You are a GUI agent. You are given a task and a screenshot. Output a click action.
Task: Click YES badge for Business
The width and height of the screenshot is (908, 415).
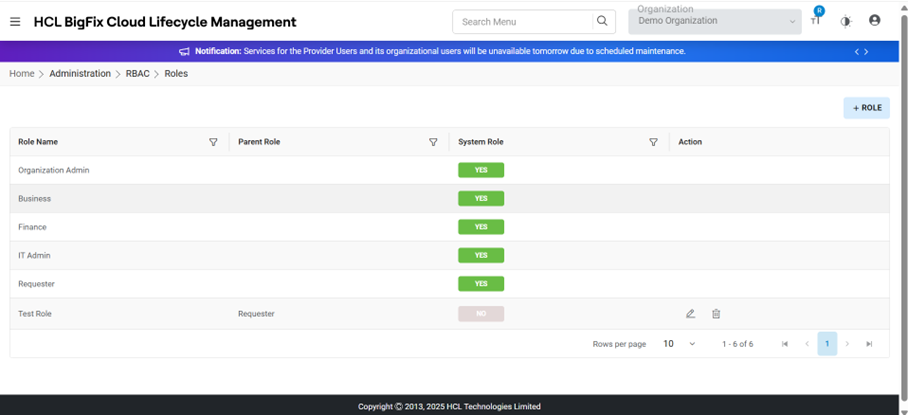click(x=481, y=199)
